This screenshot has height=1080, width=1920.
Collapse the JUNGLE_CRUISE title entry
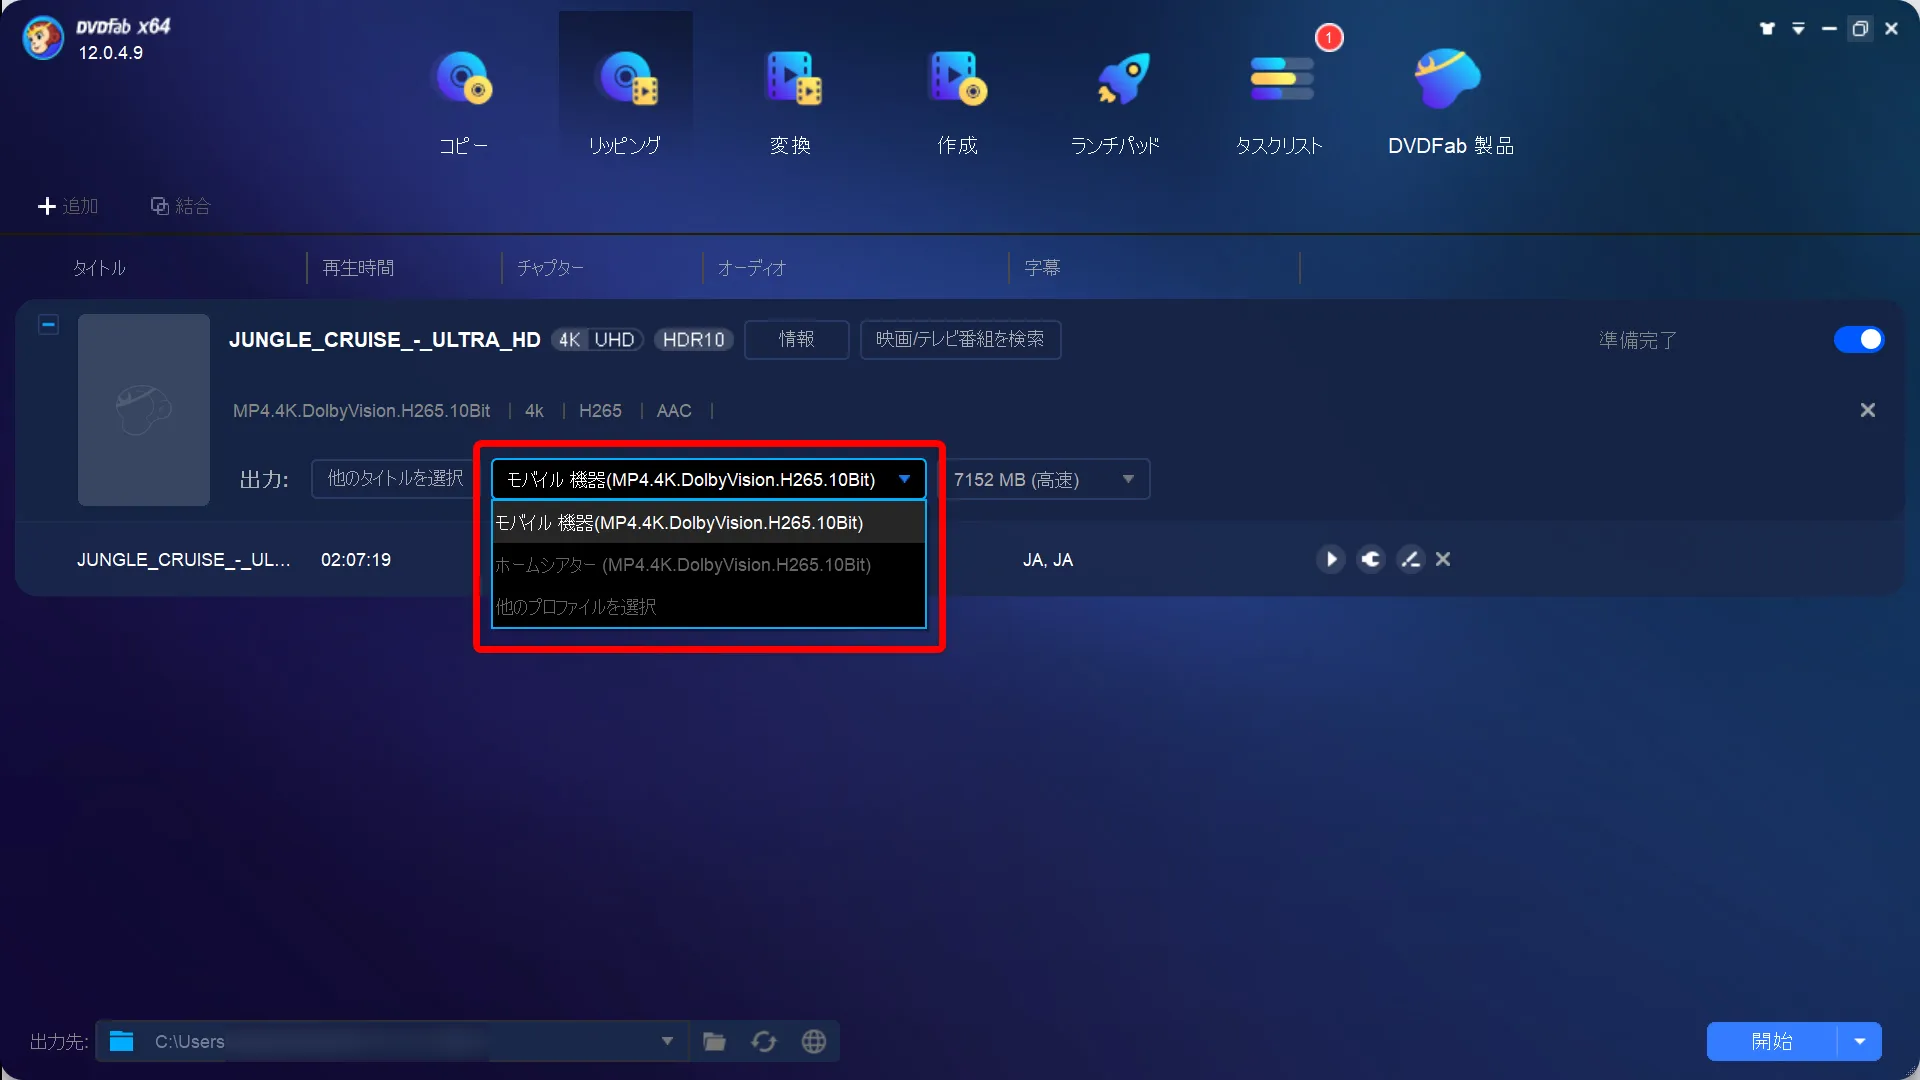[x=48, y=324]
